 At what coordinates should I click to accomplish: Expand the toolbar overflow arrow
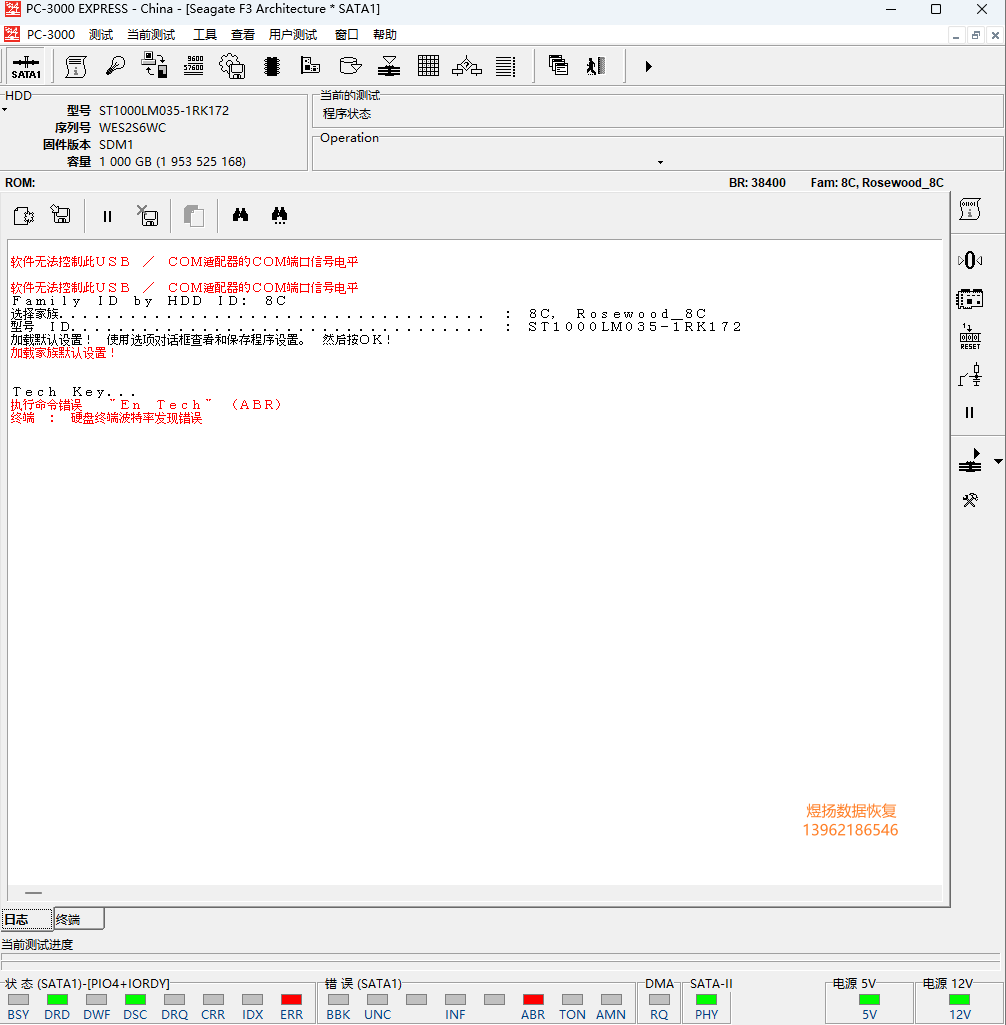click(648, 66)
